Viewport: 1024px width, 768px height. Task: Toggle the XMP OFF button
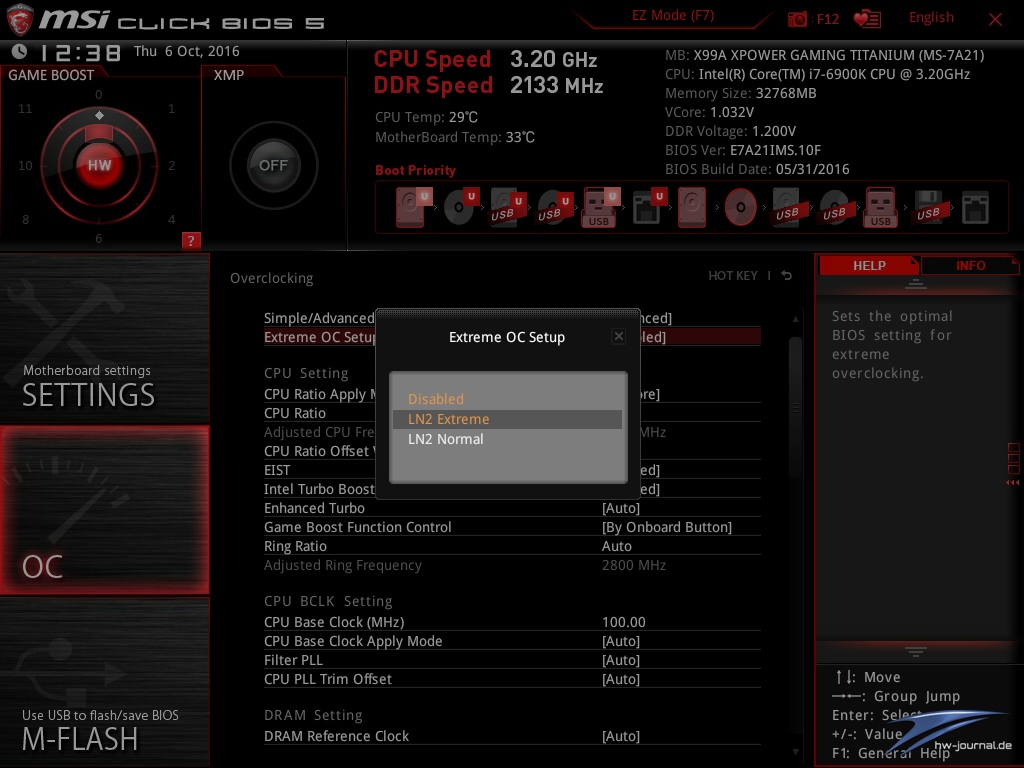pyautogui.click(x=273, y=165)
